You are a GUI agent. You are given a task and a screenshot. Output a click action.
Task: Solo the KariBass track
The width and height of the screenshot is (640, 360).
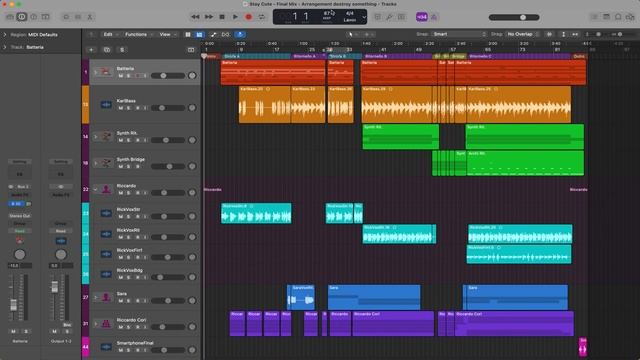(x=129, y=108)
